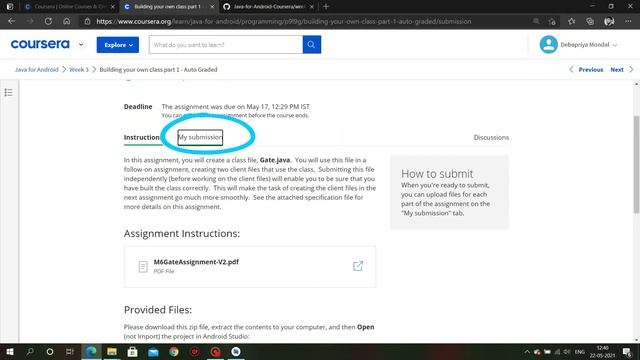Viewport: 640px width, 360px height.
Task: Close the Coursera Online Courses tab
Action: pyautogui.click(x=113, y=7)
